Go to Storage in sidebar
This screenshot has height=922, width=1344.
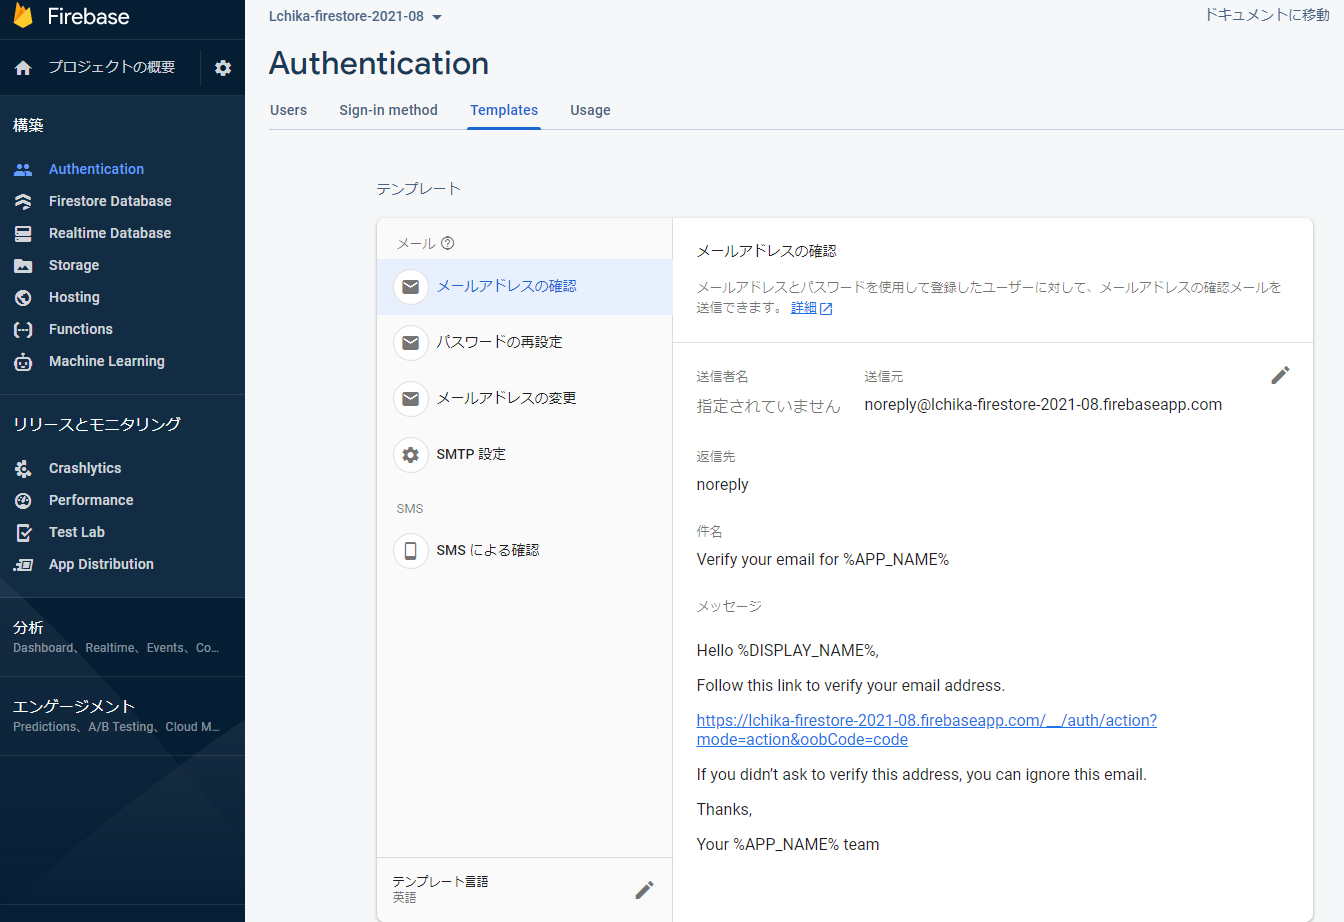(74, 266)
